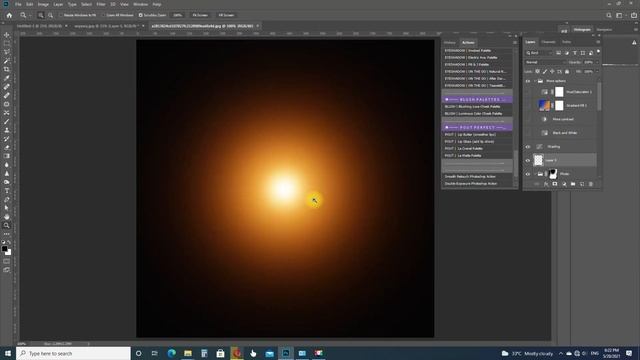Select the Brush tool
Viewport: 640px width, 360px height.
click(7, 121)
